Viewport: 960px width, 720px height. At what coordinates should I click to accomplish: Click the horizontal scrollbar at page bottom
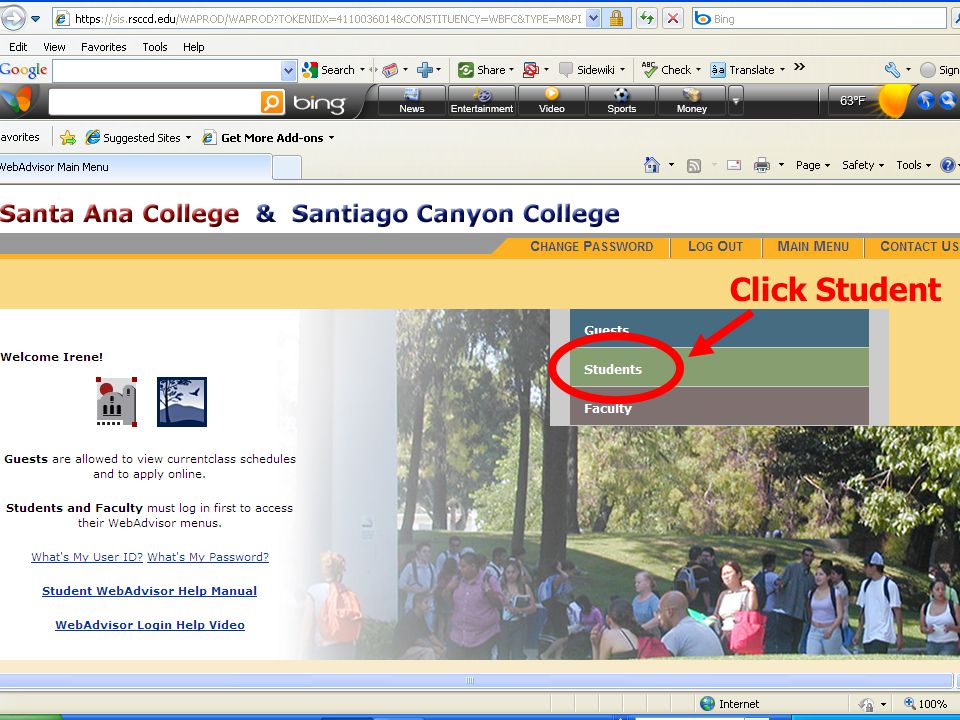[x=476, y=680]
